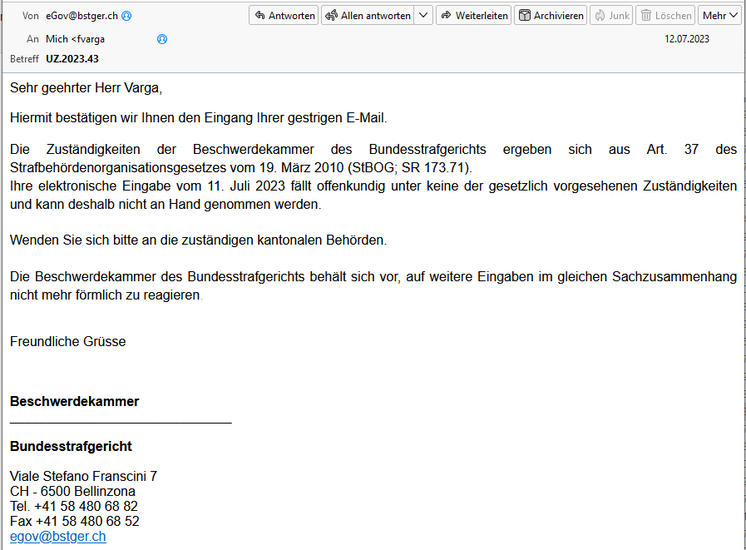Click the address Viale Stefano Franscini 7
Viewport: 746px width, 550px height.
84,476
